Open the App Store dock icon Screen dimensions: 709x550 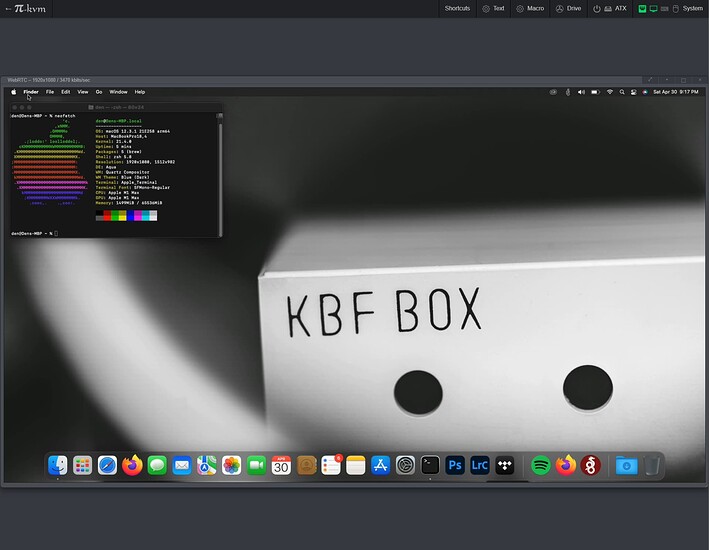click(380, 465)
